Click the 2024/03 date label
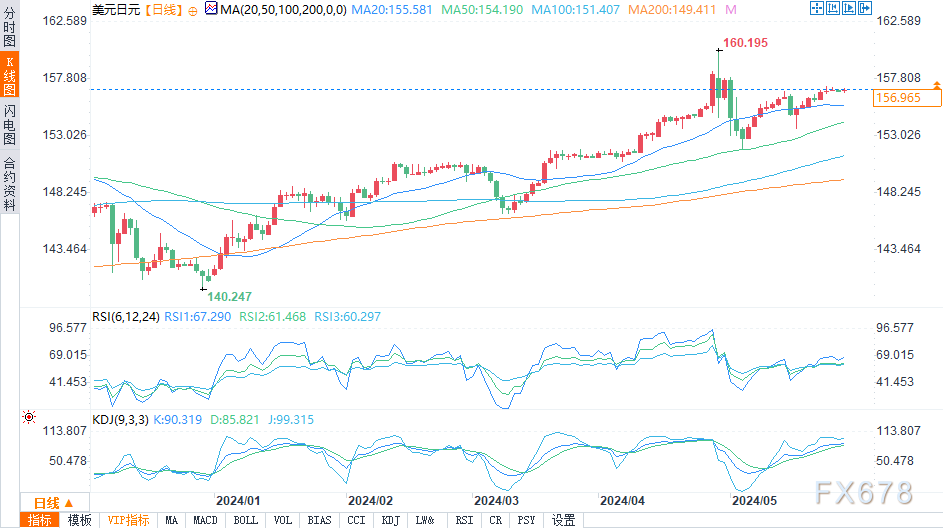This screenshot has width=943, height=528. (496, 500)
